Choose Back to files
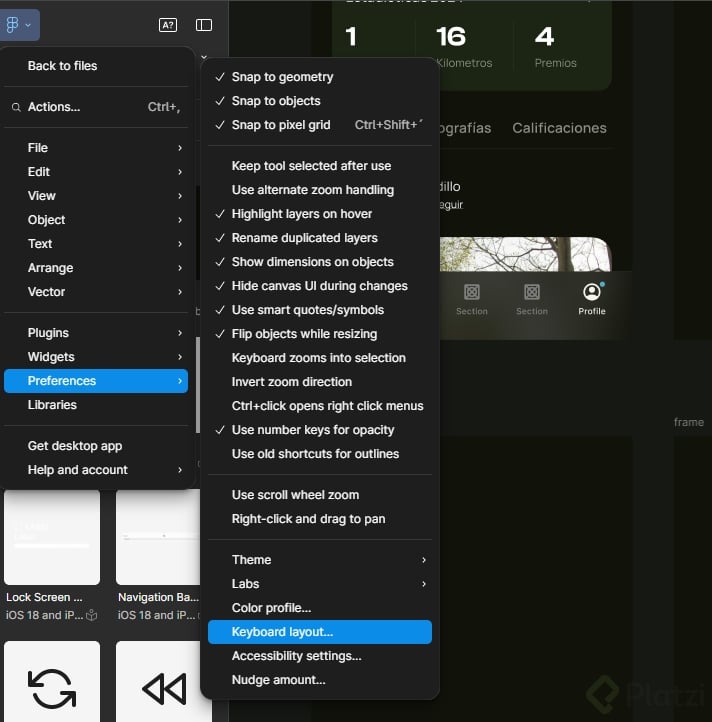The height and width of the screenshot is (722, 712). coord(96,66)
